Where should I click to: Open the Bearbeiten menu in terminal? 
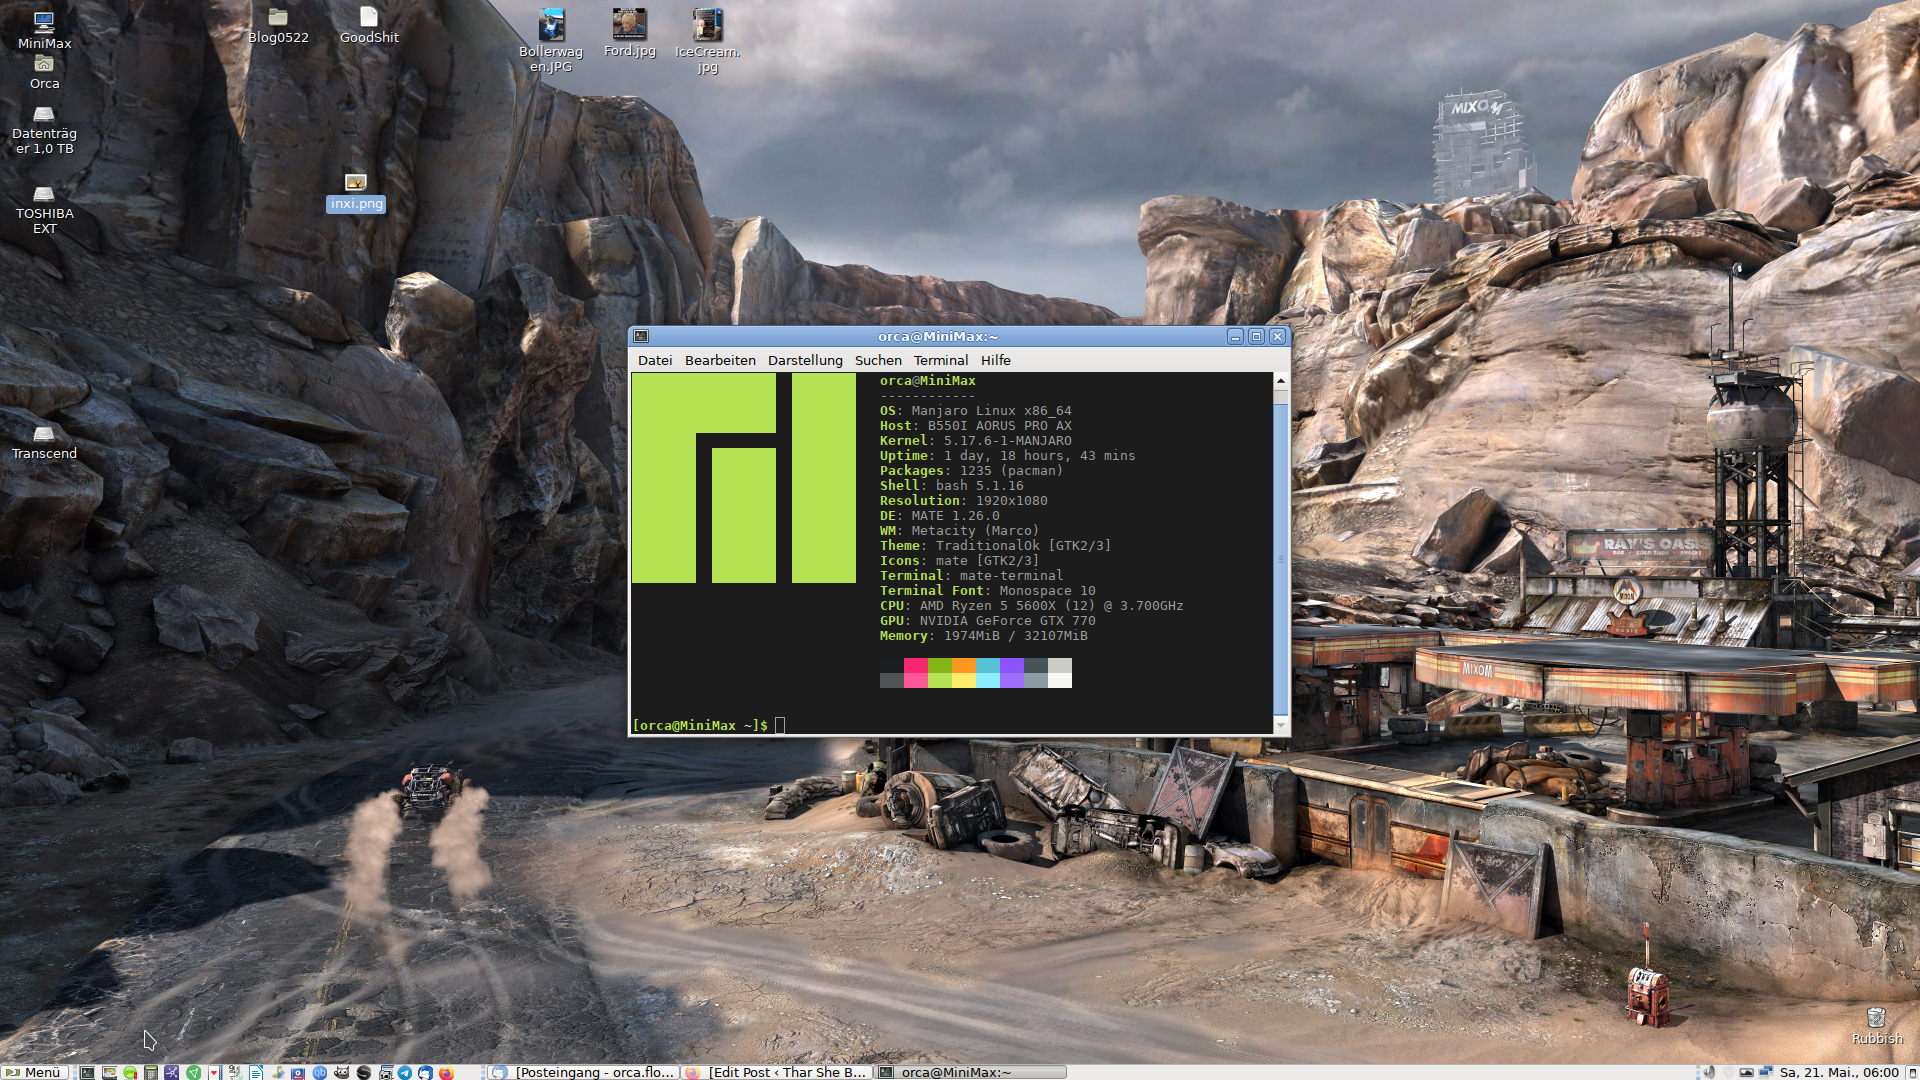point(720,360)
